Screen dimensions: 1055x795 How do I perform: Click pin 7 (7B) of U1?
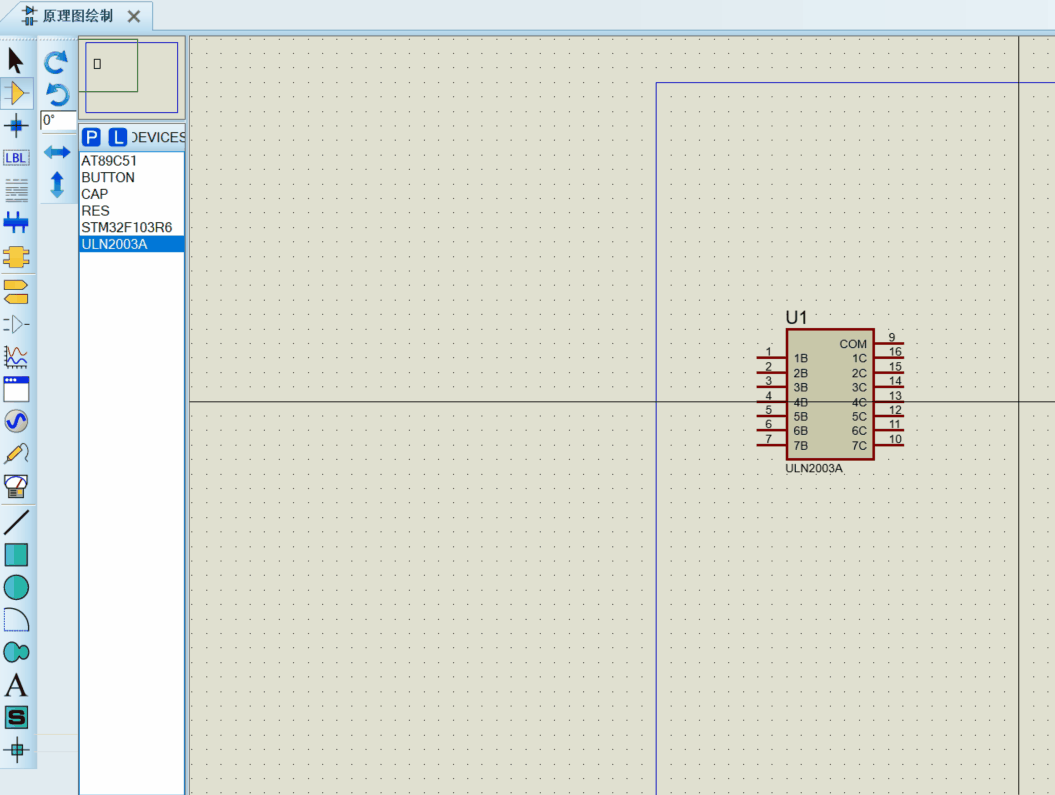[x=772, y=444]
